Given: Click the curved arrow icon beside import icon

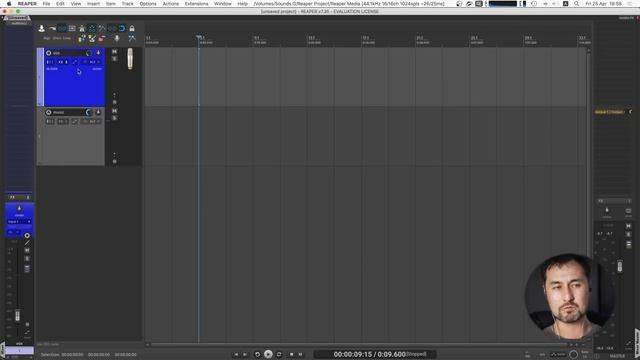Looking at the screenshot, I should click(x=52, y=28).
